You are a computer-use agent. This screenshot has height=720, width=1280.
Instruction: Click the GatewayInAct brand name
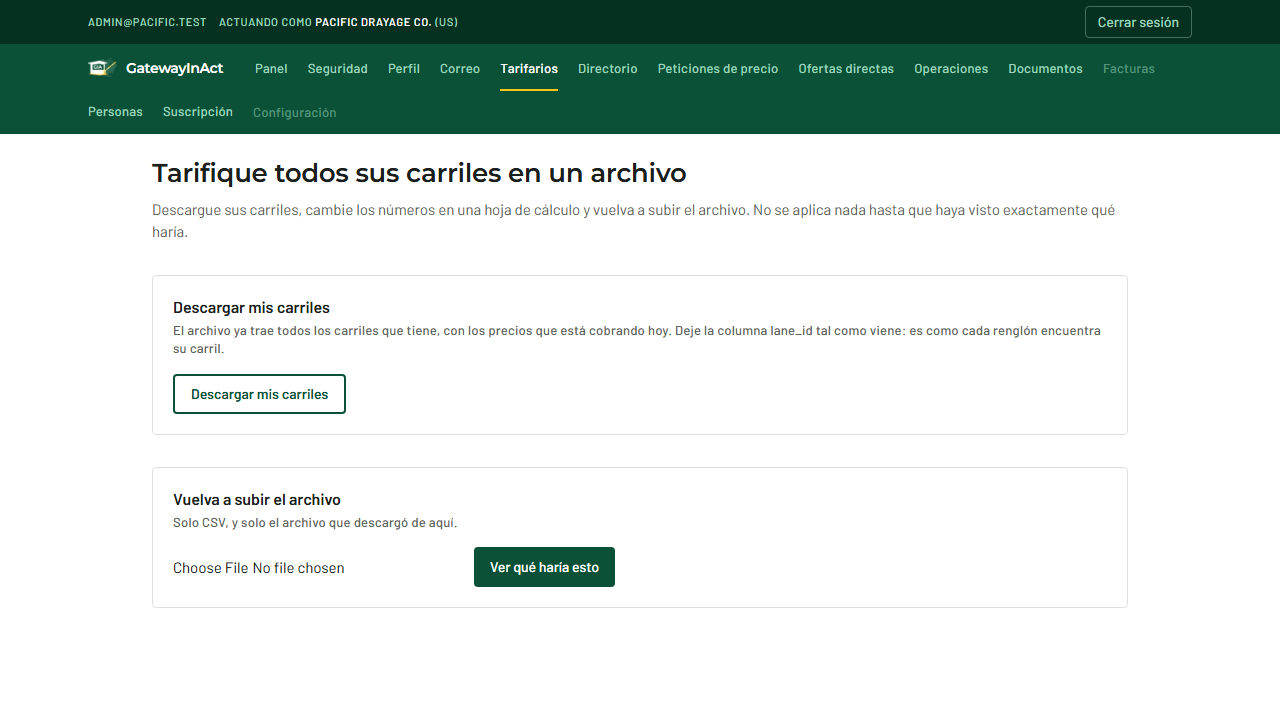click(175, 68)
